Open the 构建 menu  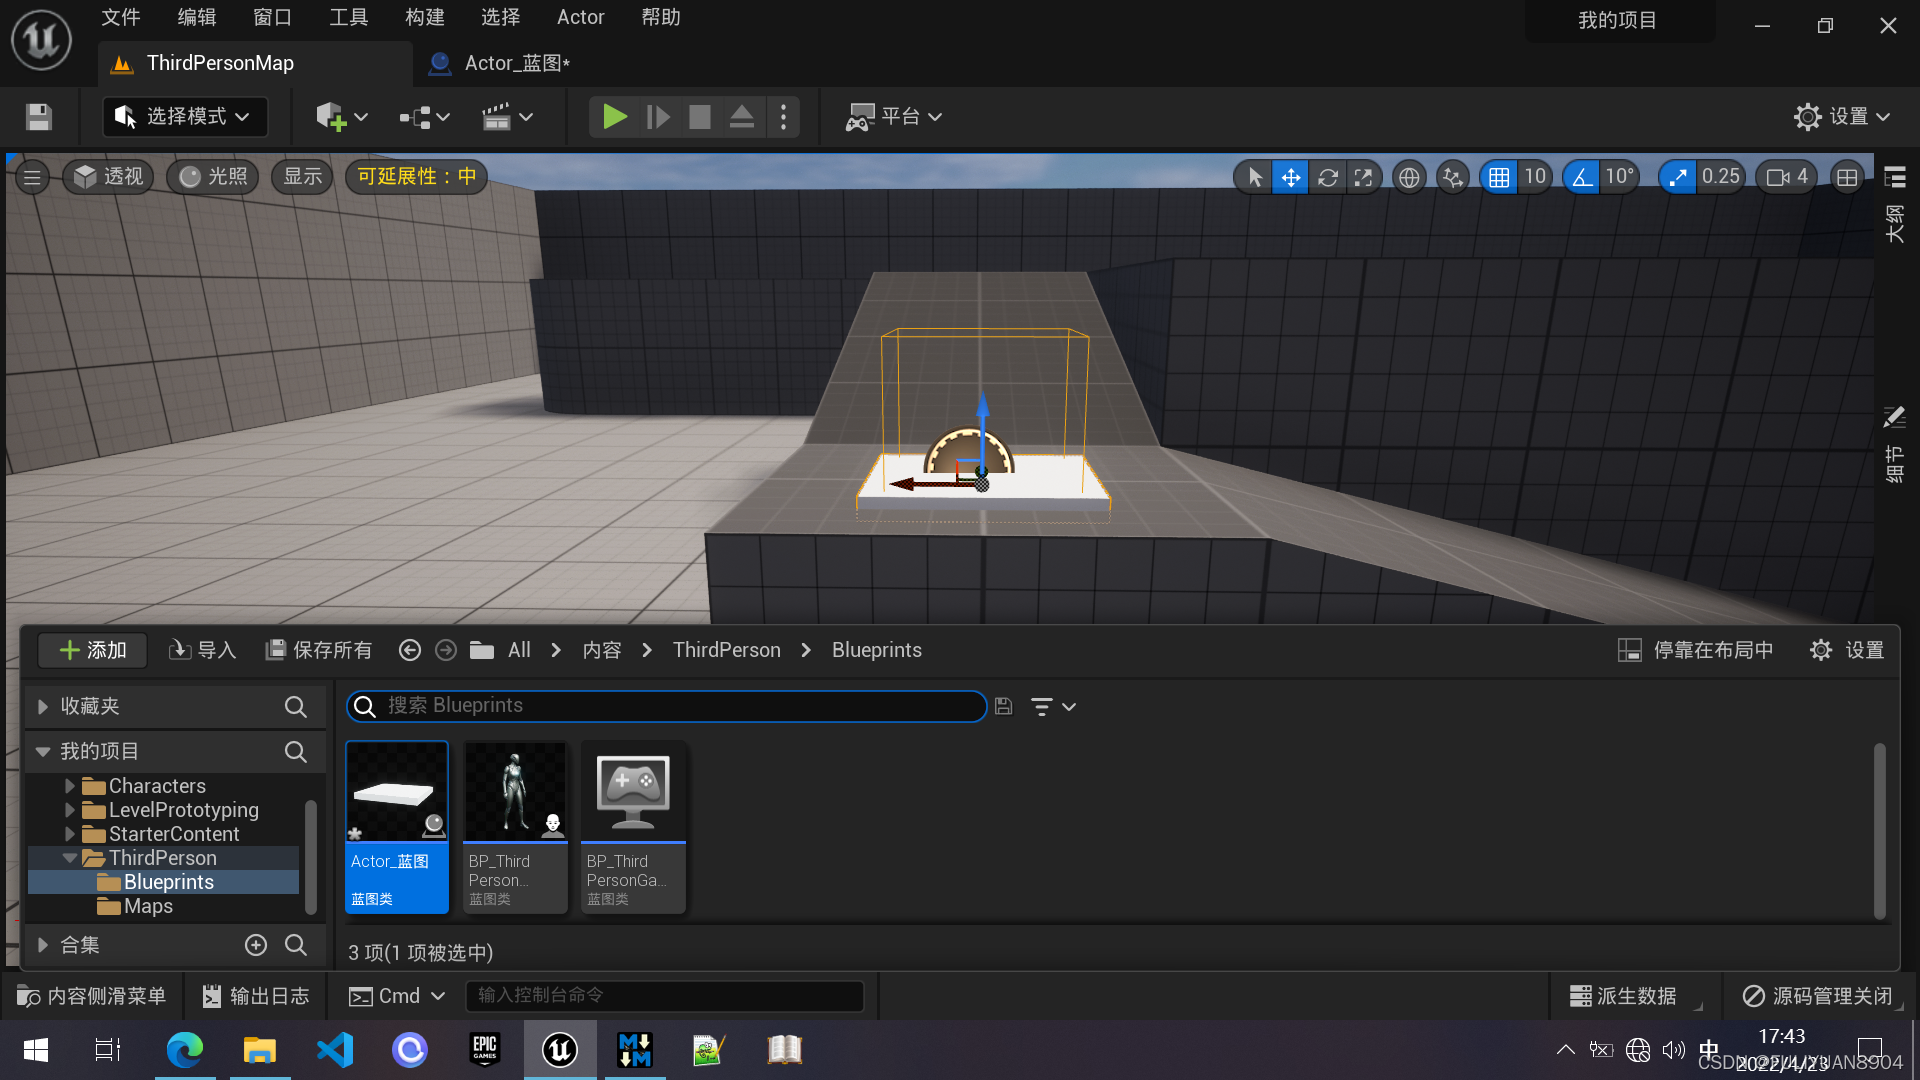tap(424, 17)
